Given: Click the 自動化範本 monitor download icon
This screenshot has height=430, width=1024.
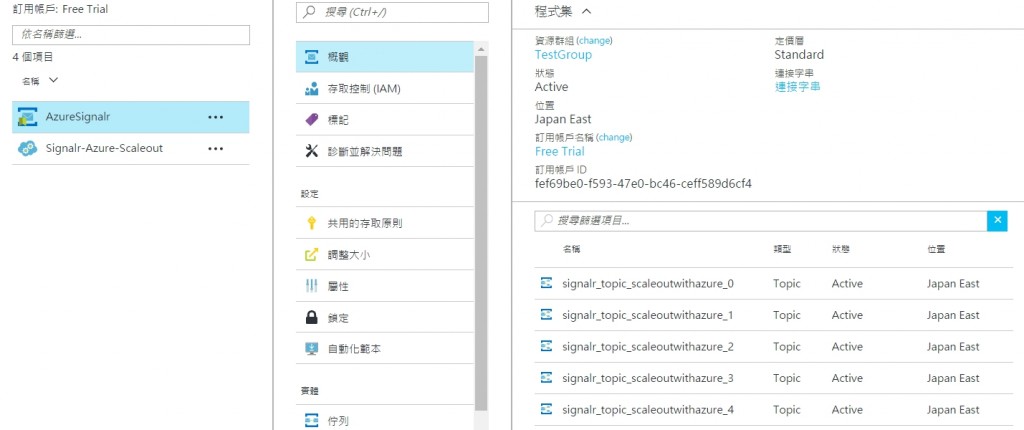Looking at the screenshot, I should click(x=312, y=349).
